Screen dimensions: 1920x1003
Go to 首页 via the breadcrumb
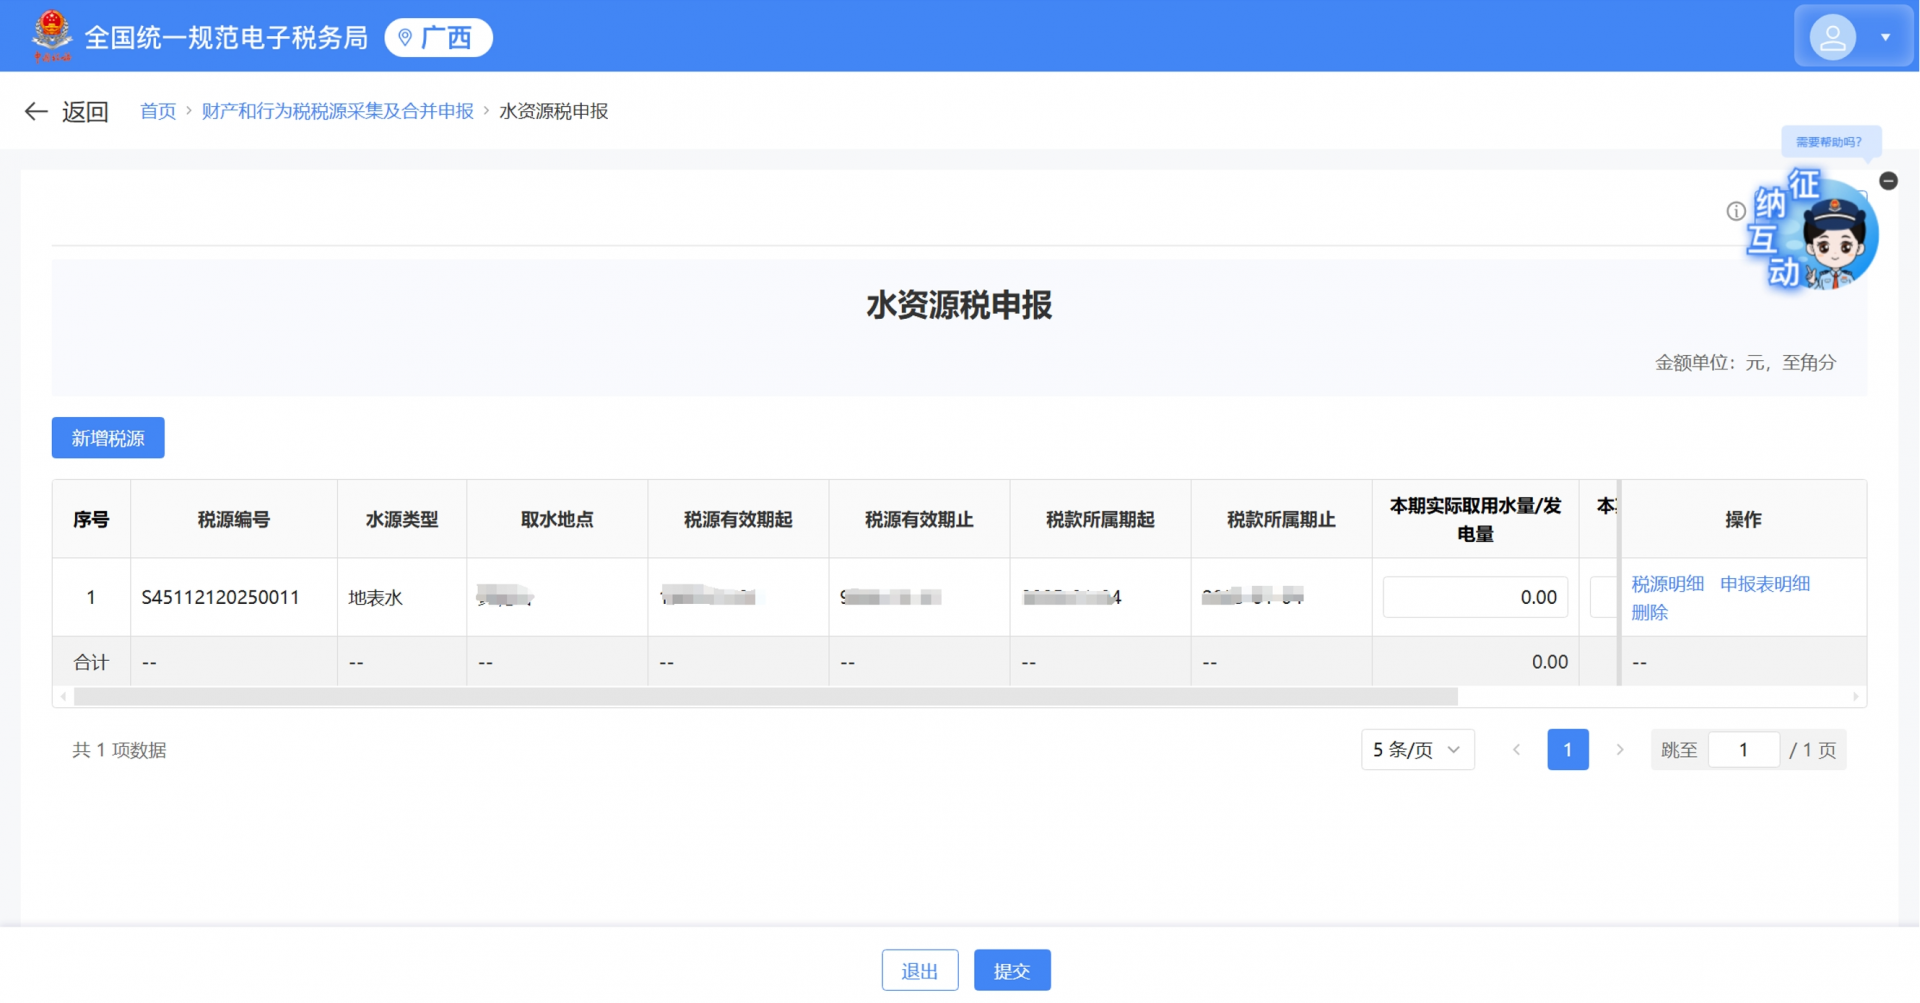[x=158, y=111]
